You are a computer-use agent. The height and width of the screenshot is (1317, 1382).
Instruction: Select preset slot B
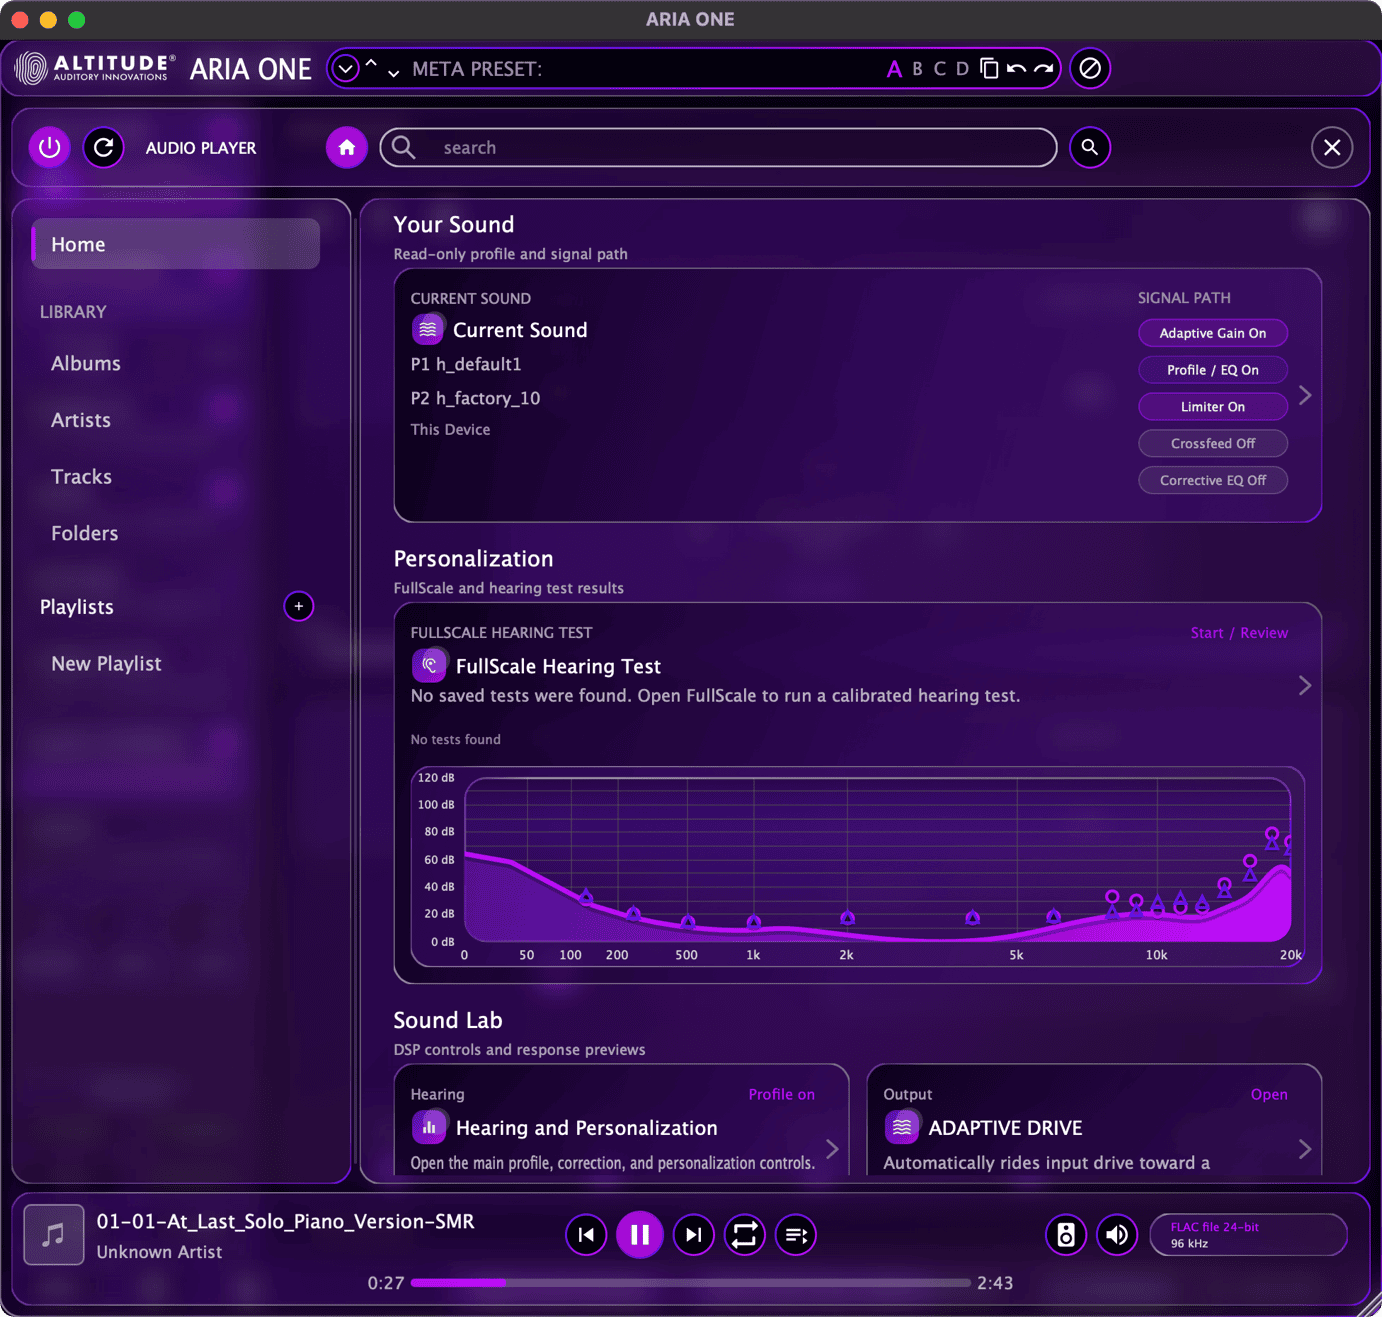(x=917, y=69)
